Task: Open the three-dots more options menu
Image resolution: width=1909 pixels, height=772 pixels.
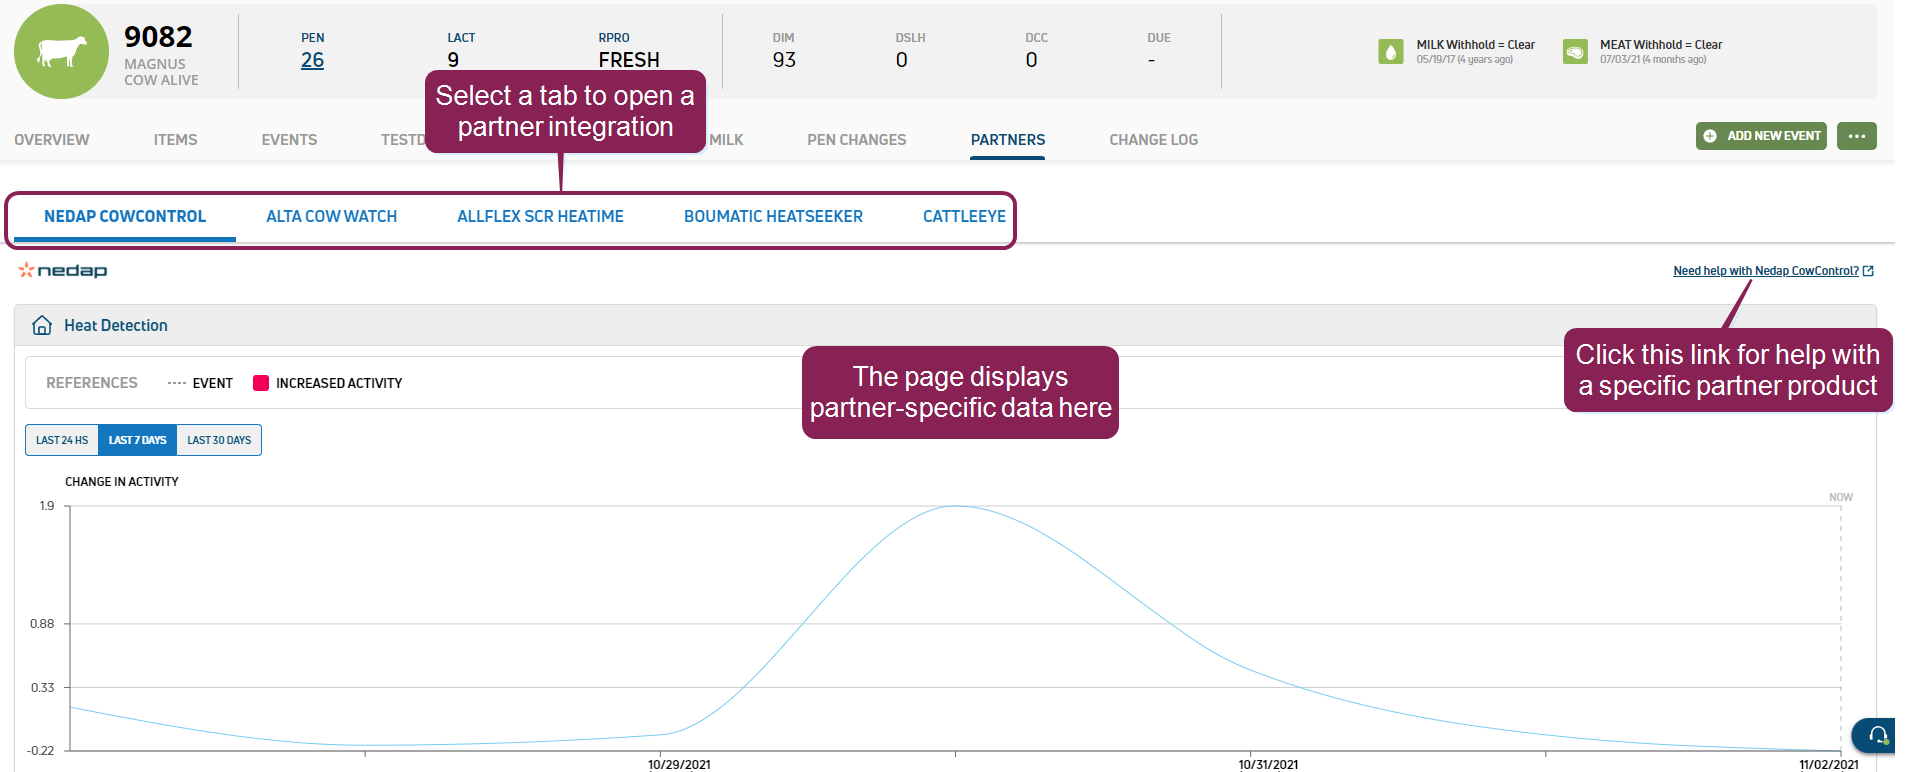Action: pos(1856,136)
